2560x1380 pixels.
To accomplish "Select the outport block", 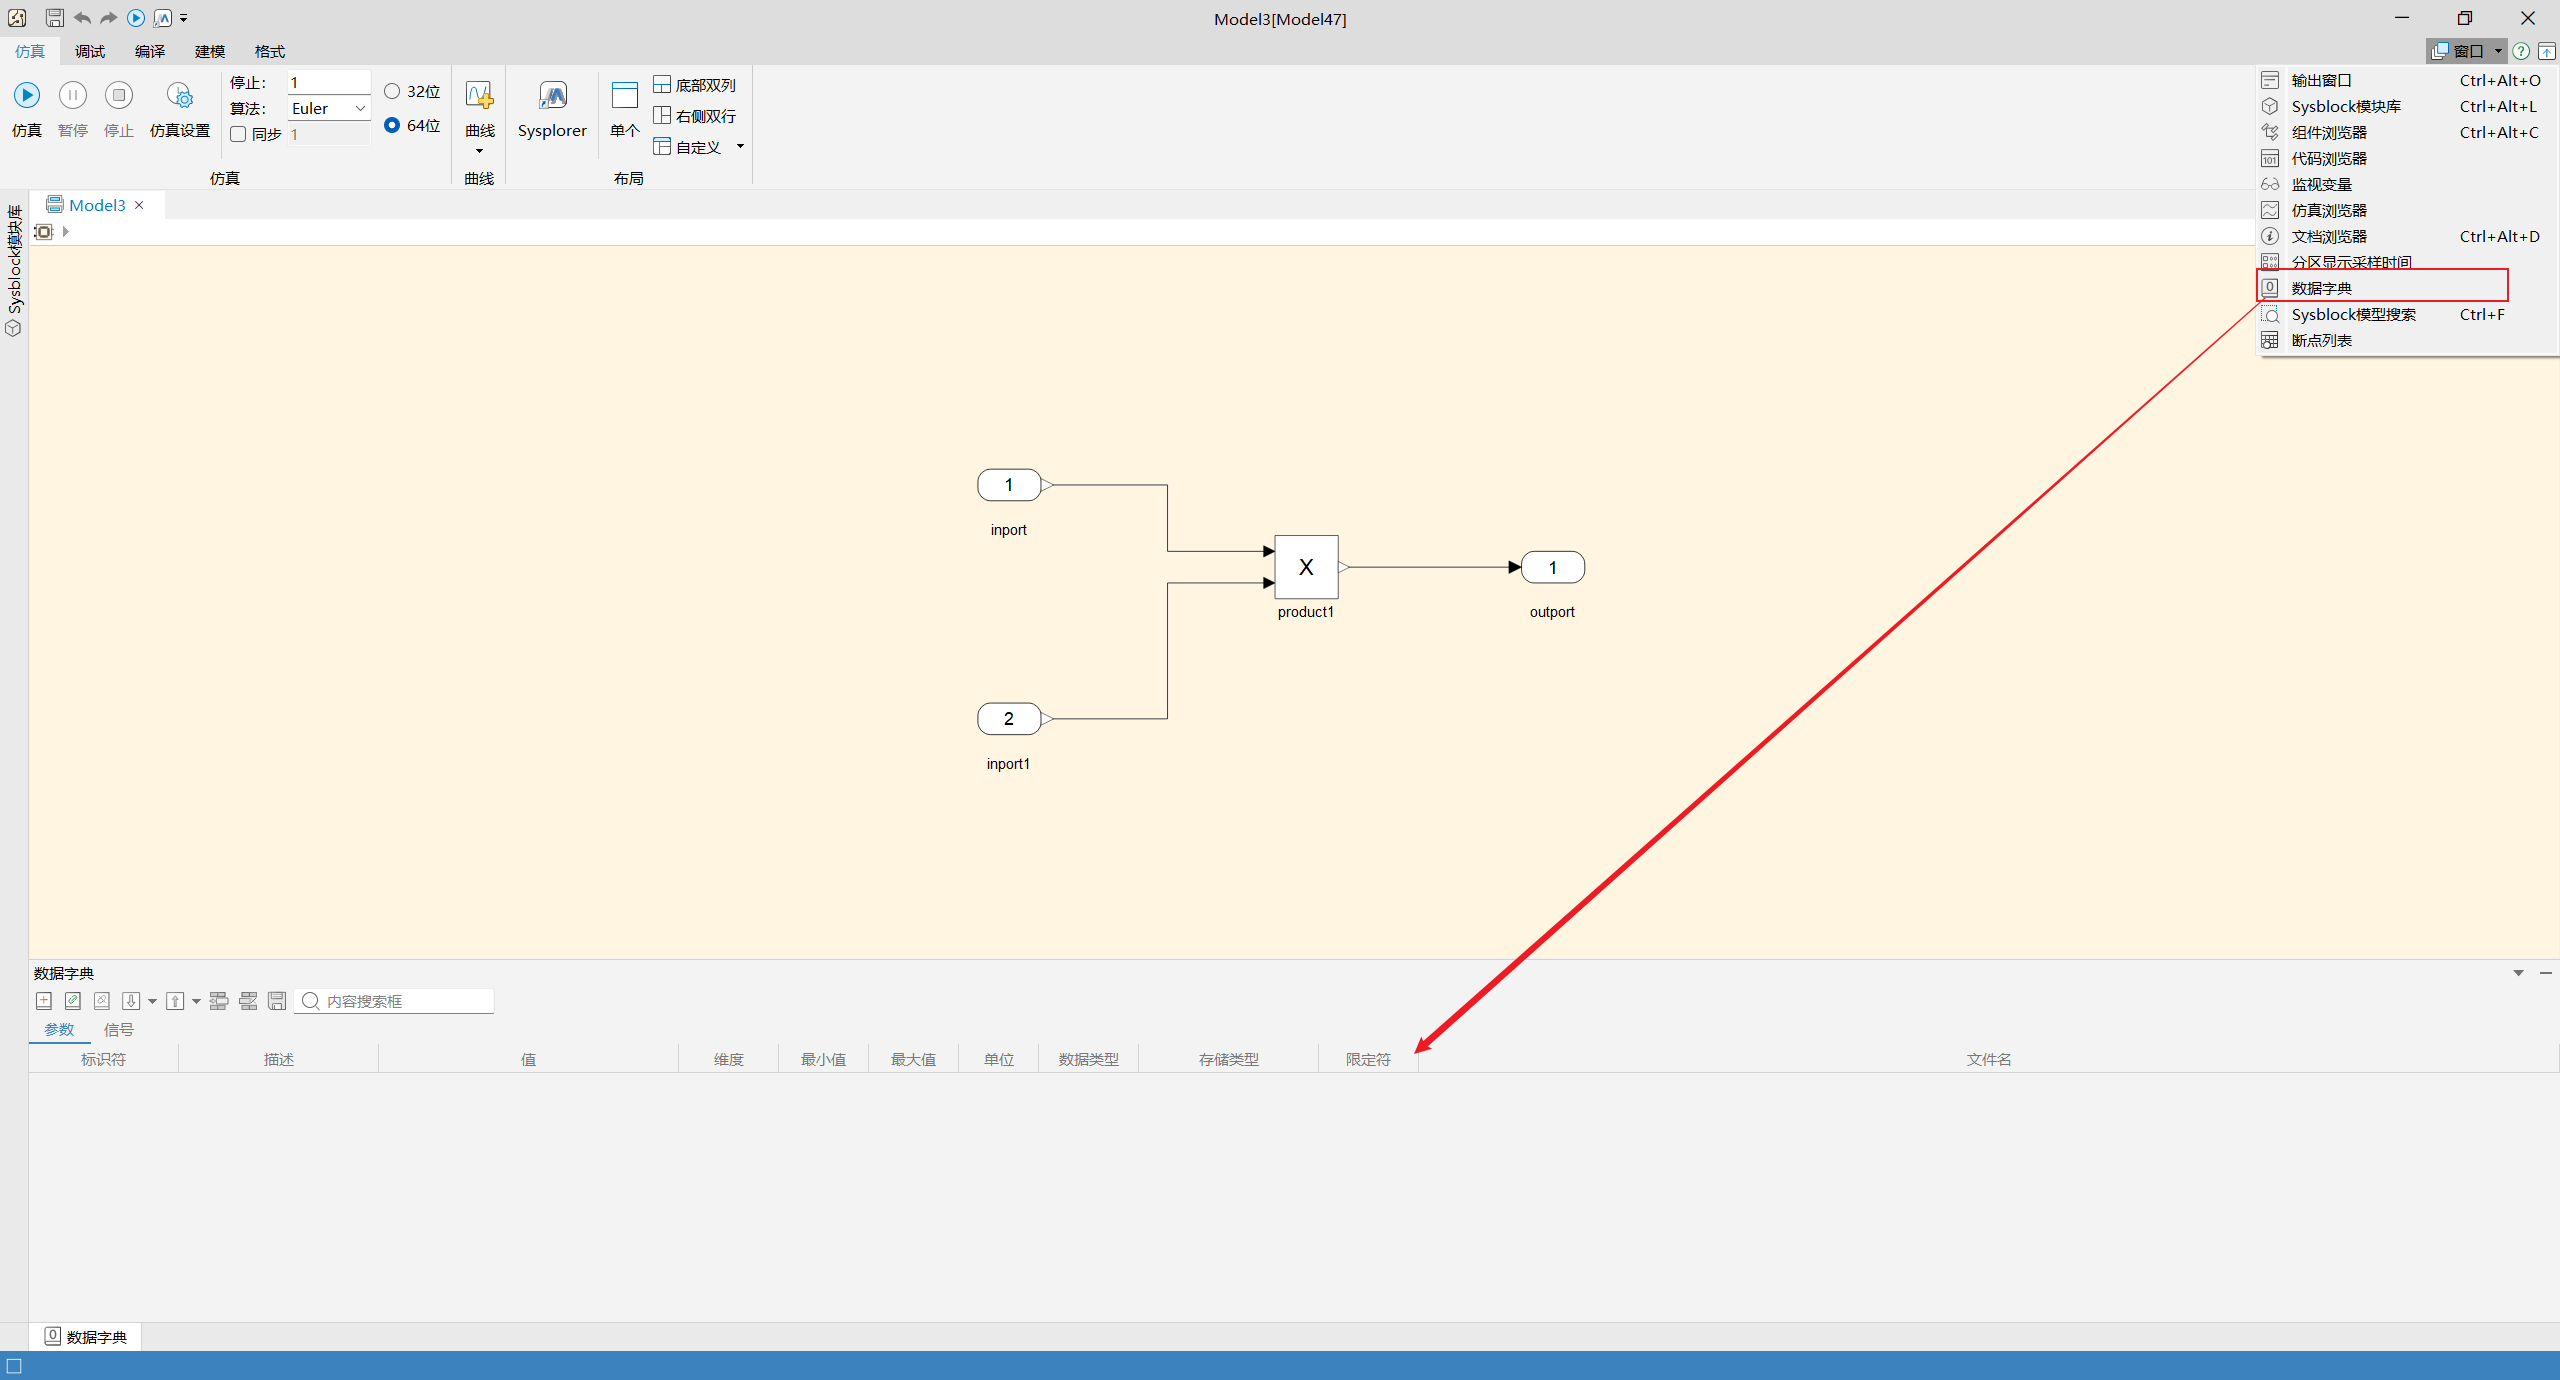I will tap(1553, 567).
